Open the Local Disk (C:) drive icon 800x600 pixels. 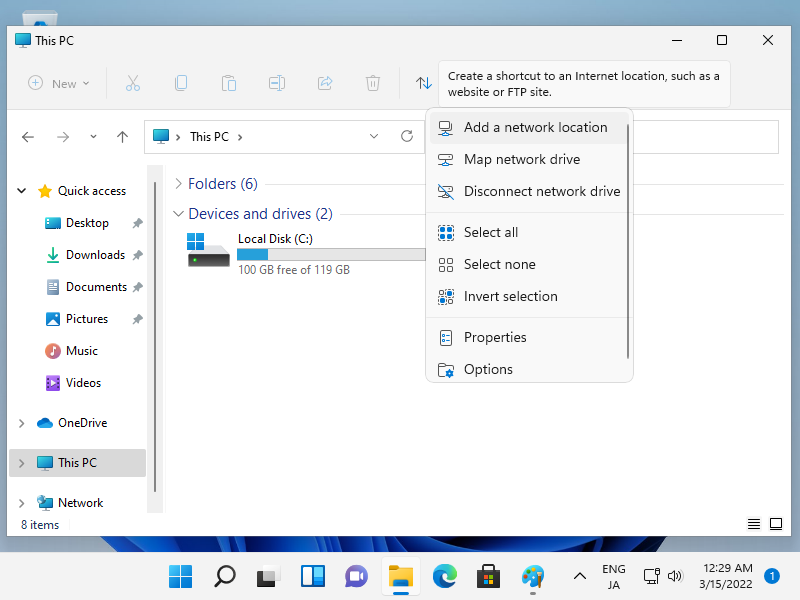[208, 250]
